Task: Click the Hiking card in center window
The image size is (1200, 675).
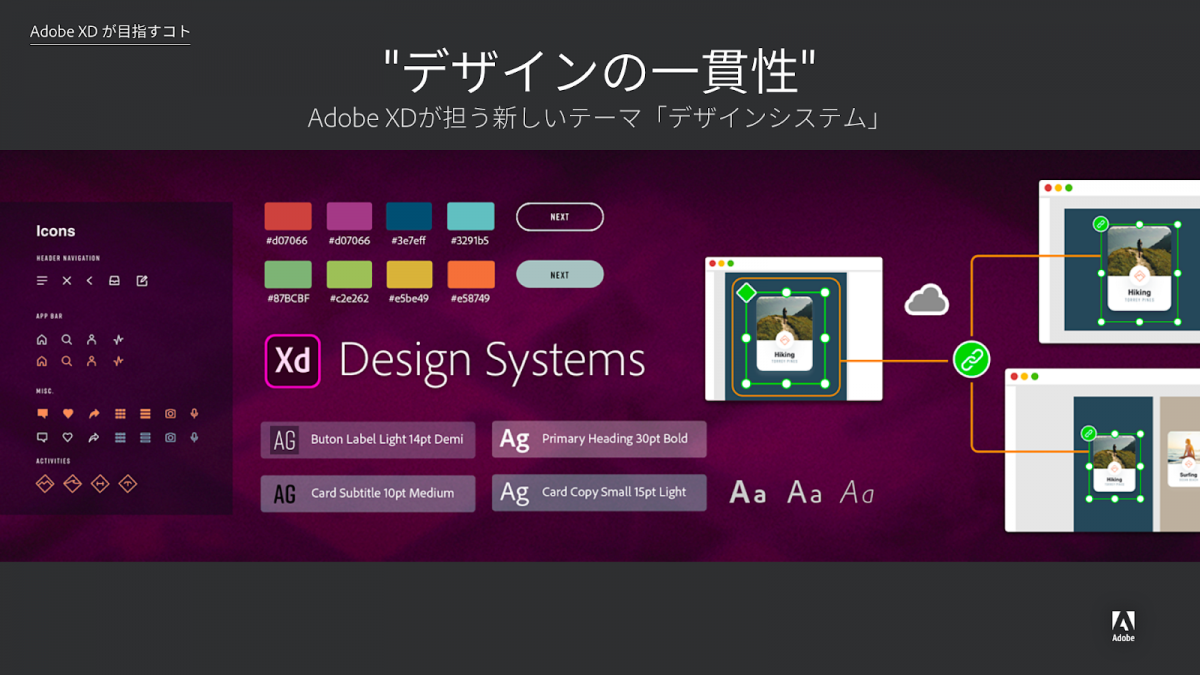Action: point(785,333)
